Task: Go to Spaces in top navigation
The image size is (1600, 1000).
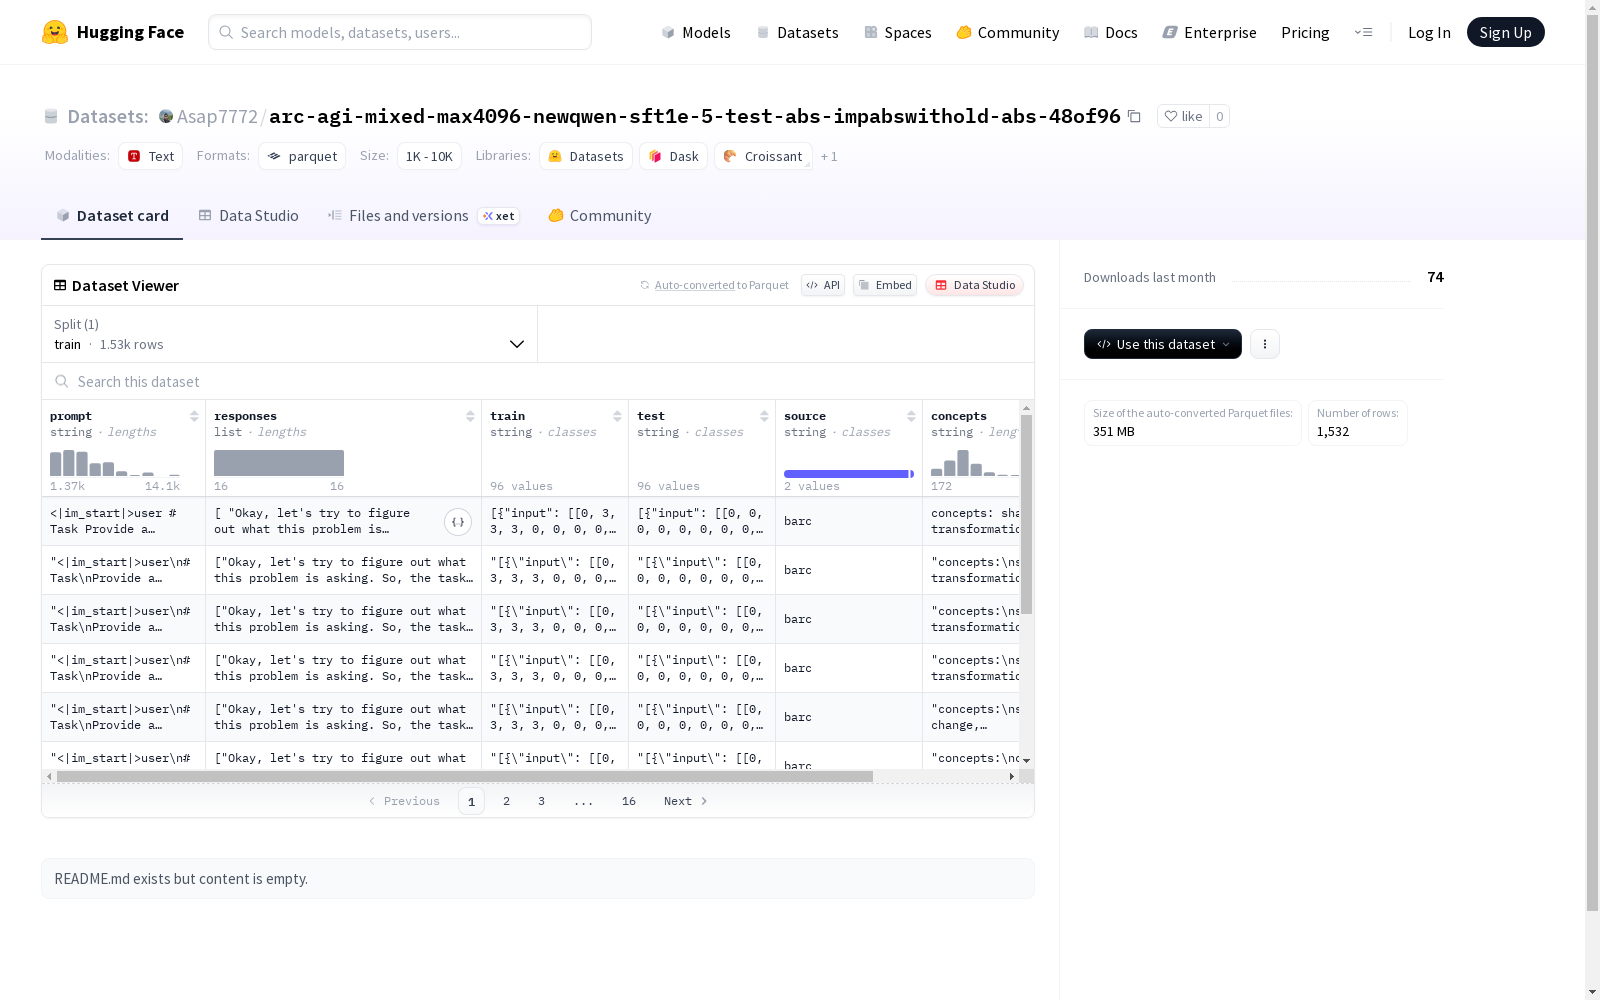Action: coord(898,32)
